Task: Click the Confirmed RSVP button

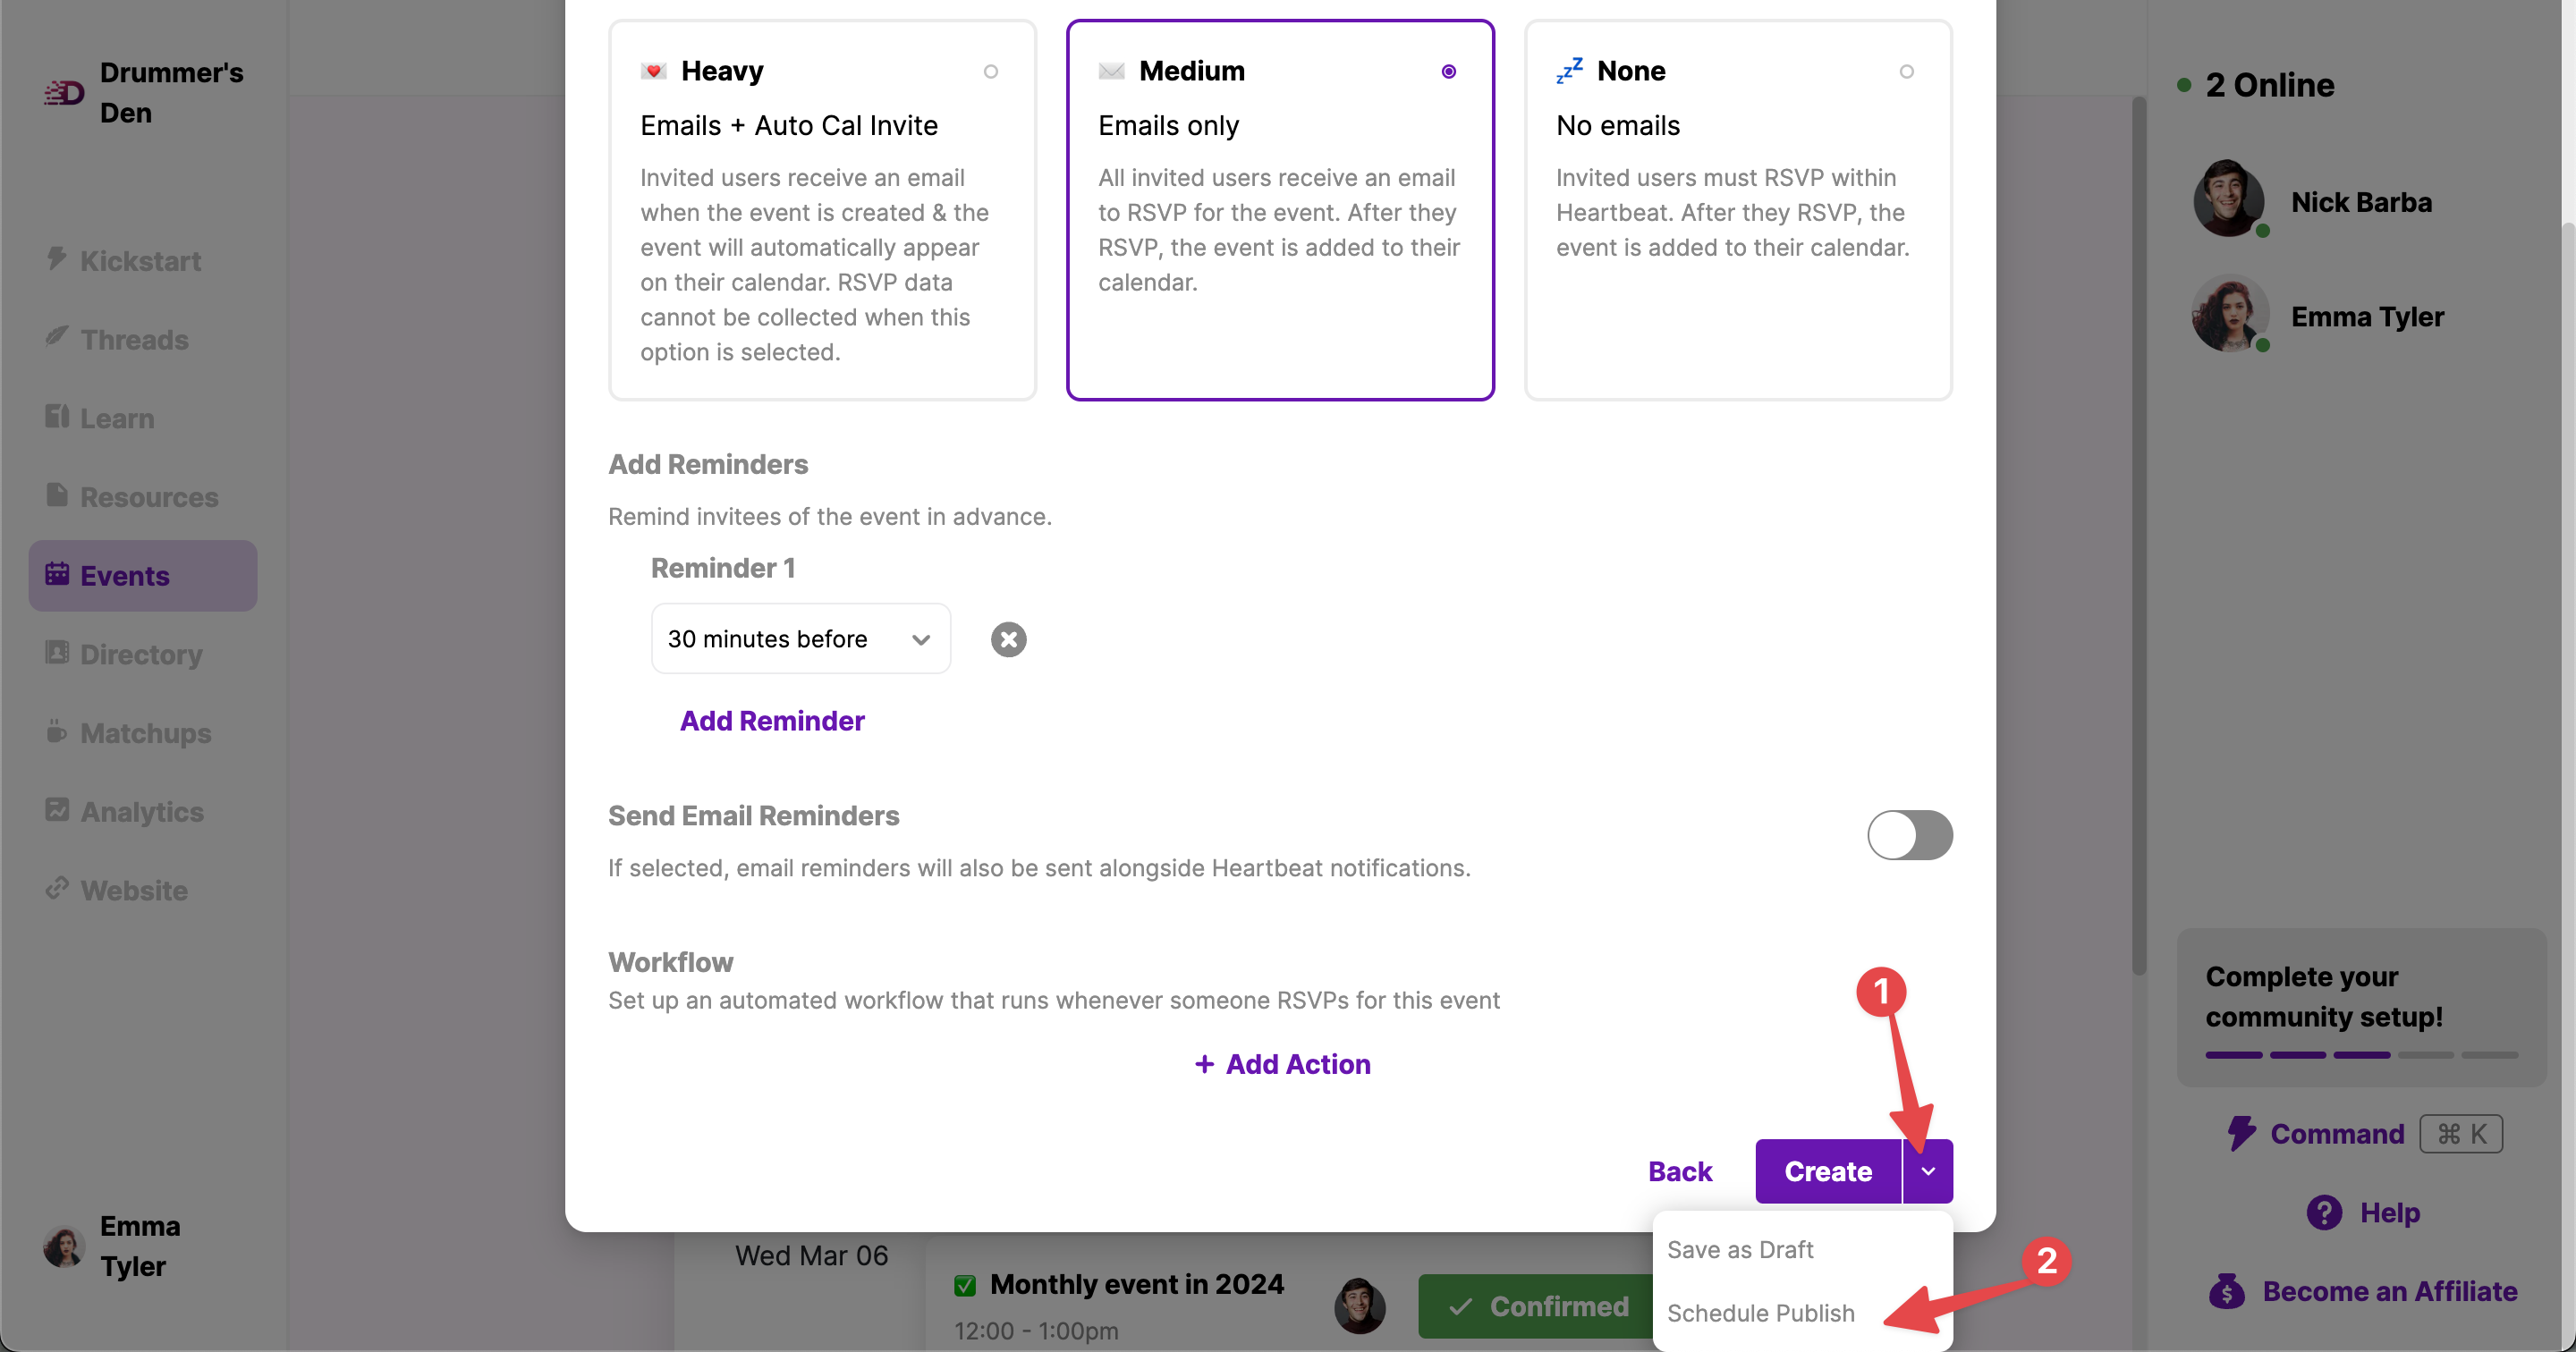Action: [1537, 1306]
